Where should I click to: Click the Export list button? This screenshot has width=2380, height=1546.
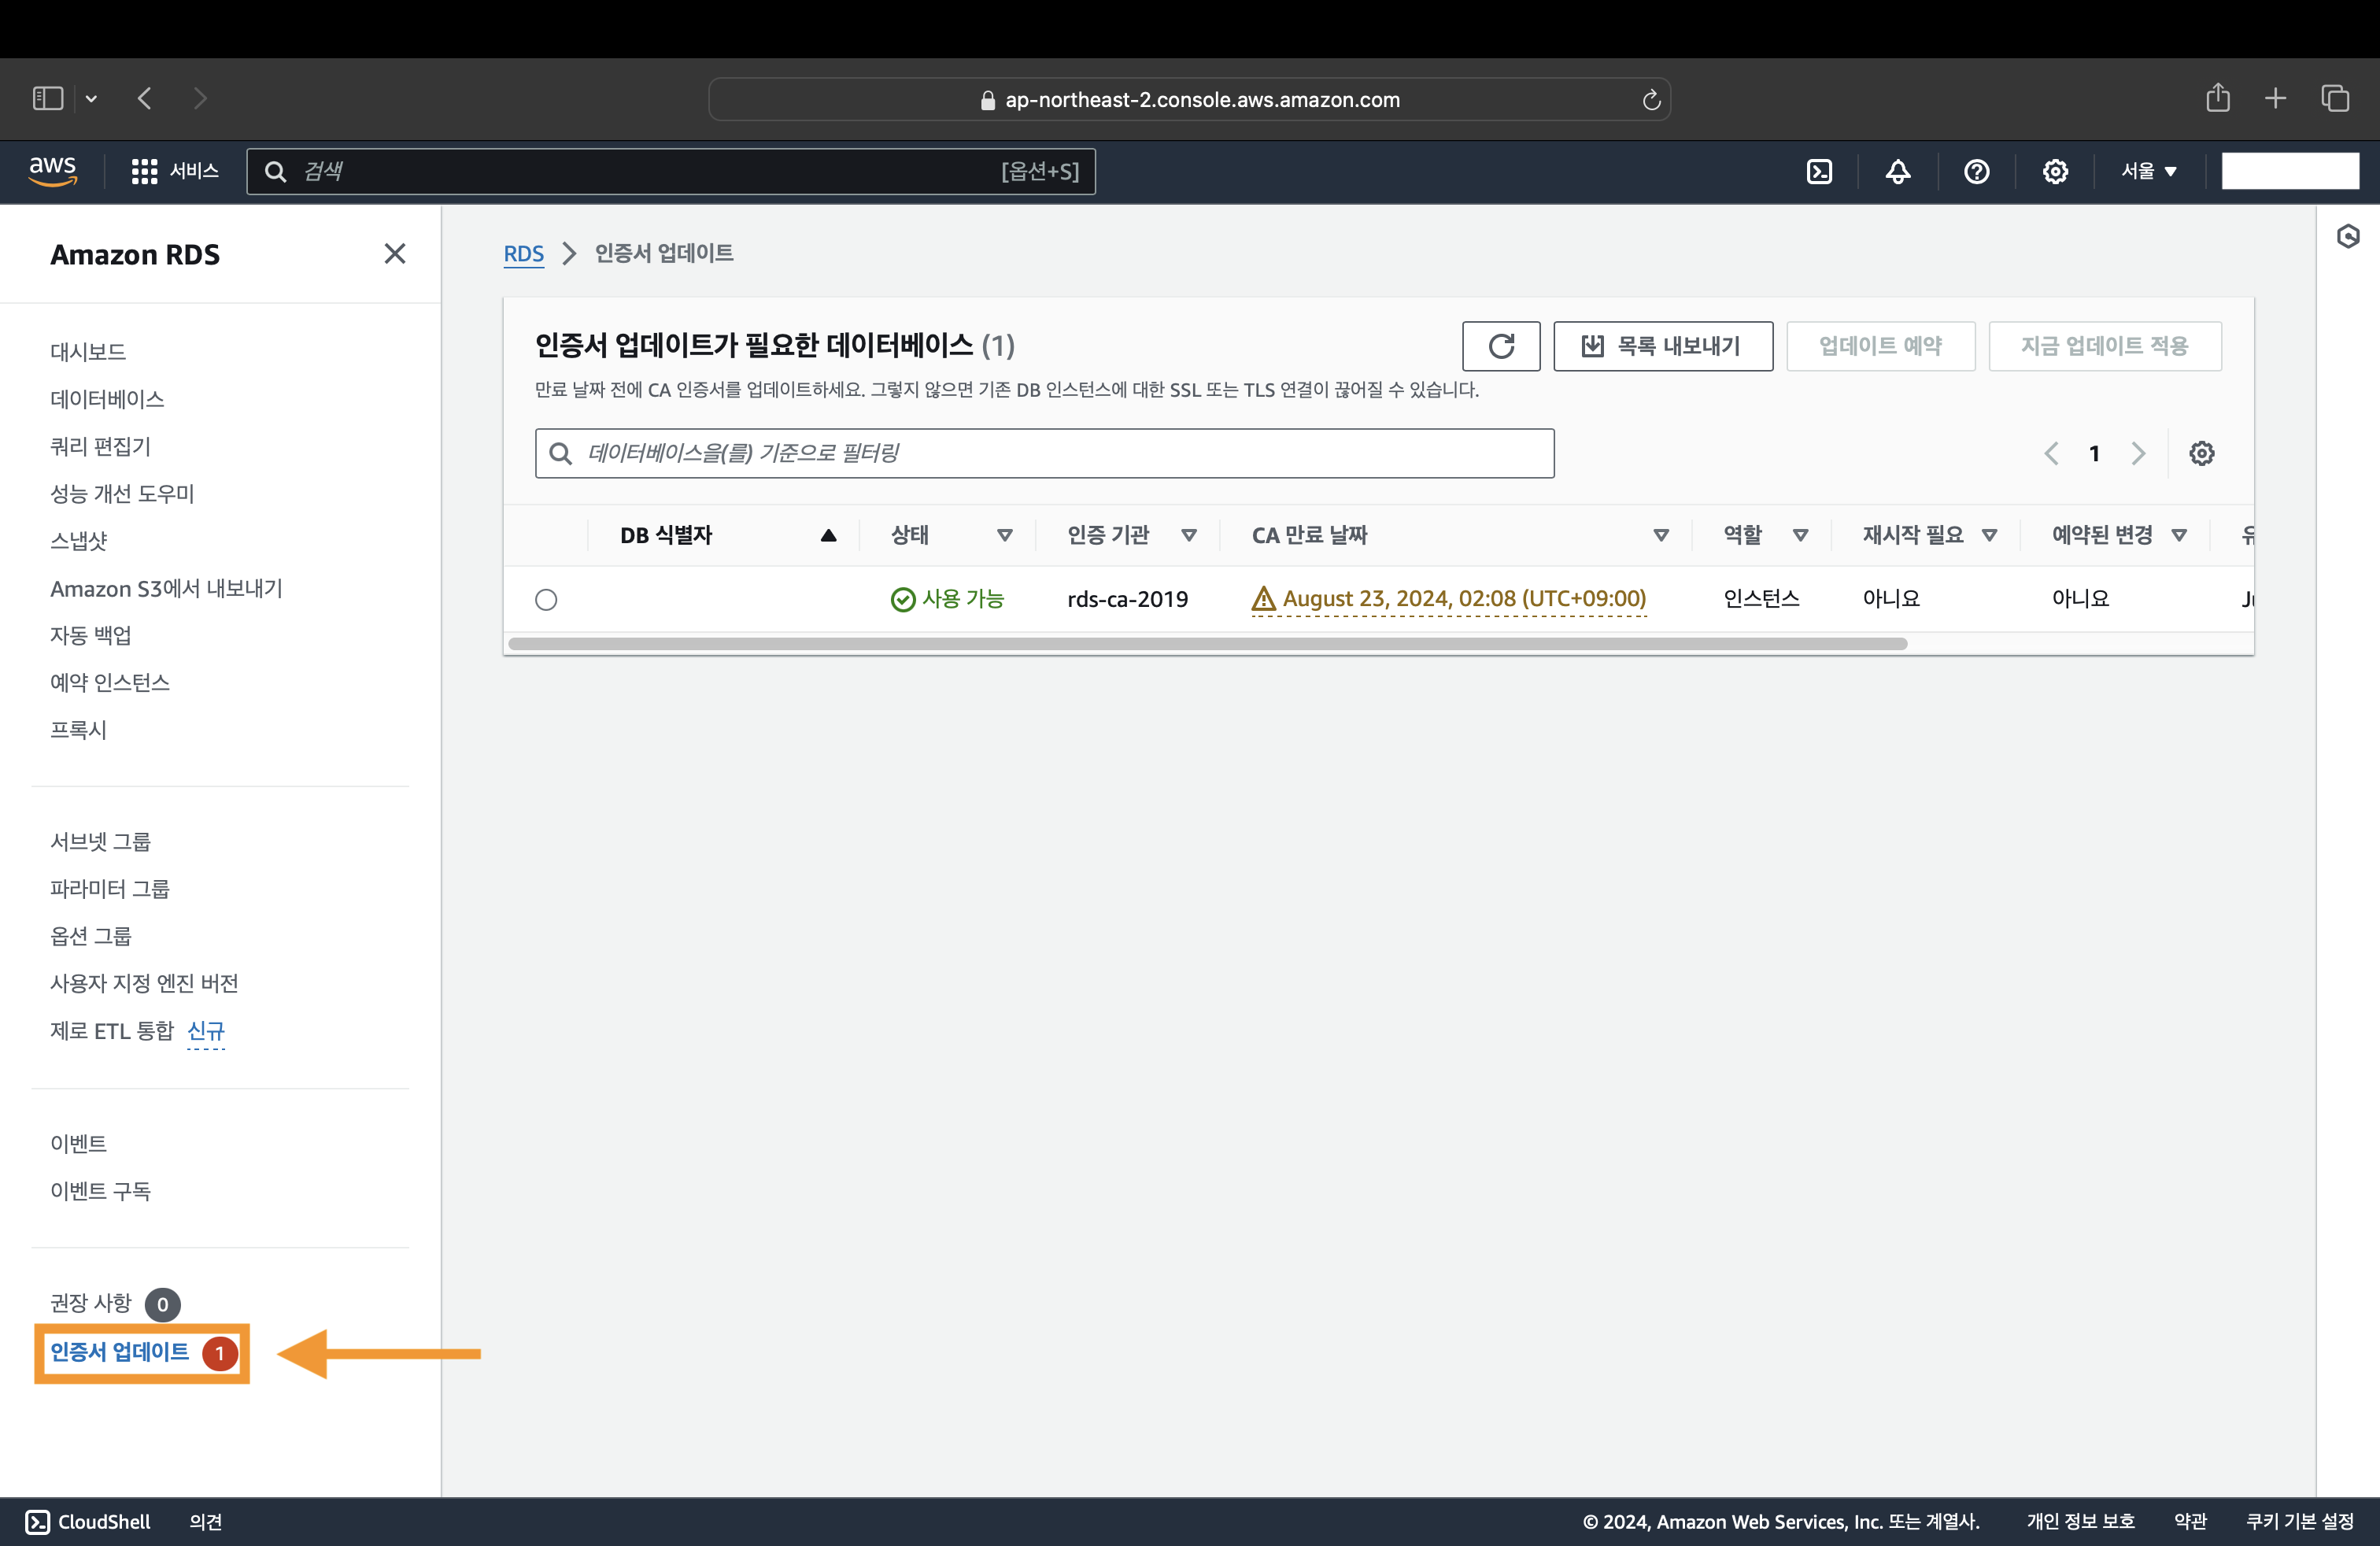[1662, 346]
